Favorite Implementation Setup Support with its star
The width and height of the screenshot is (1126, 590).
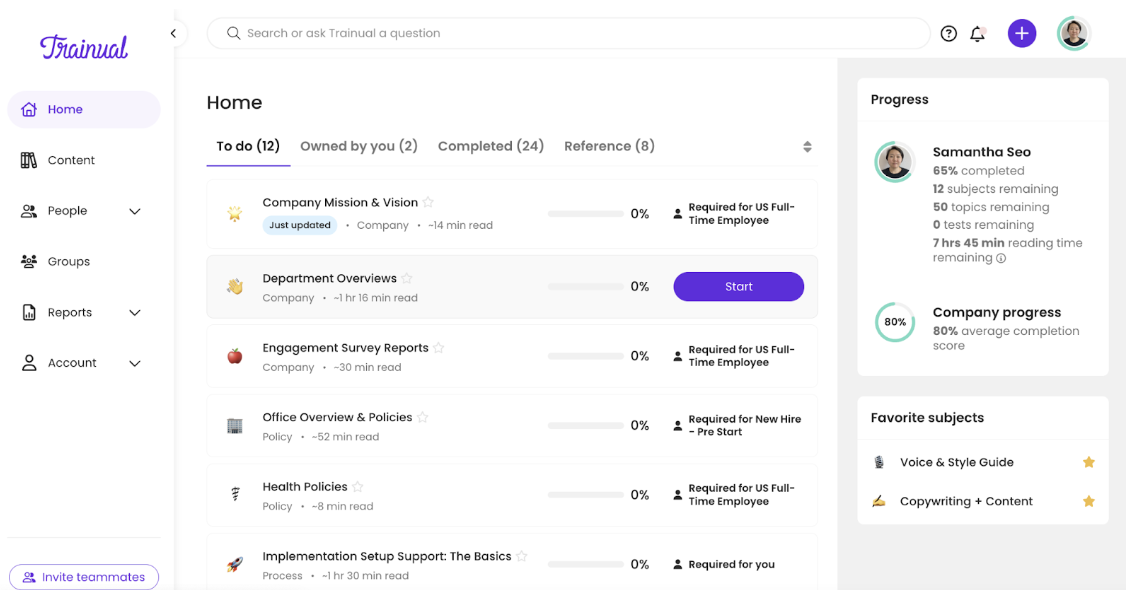tap(522, 556)
